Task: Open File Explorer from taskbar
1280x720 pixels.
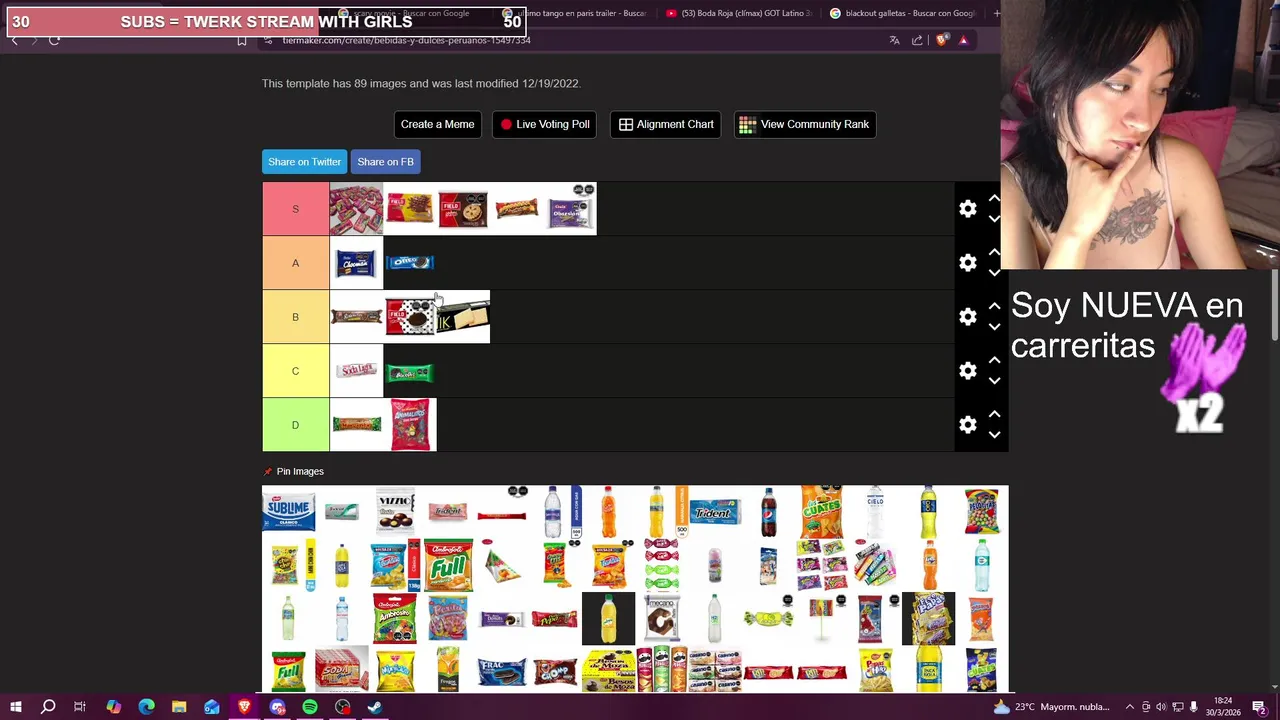Action: pos(179,707)
